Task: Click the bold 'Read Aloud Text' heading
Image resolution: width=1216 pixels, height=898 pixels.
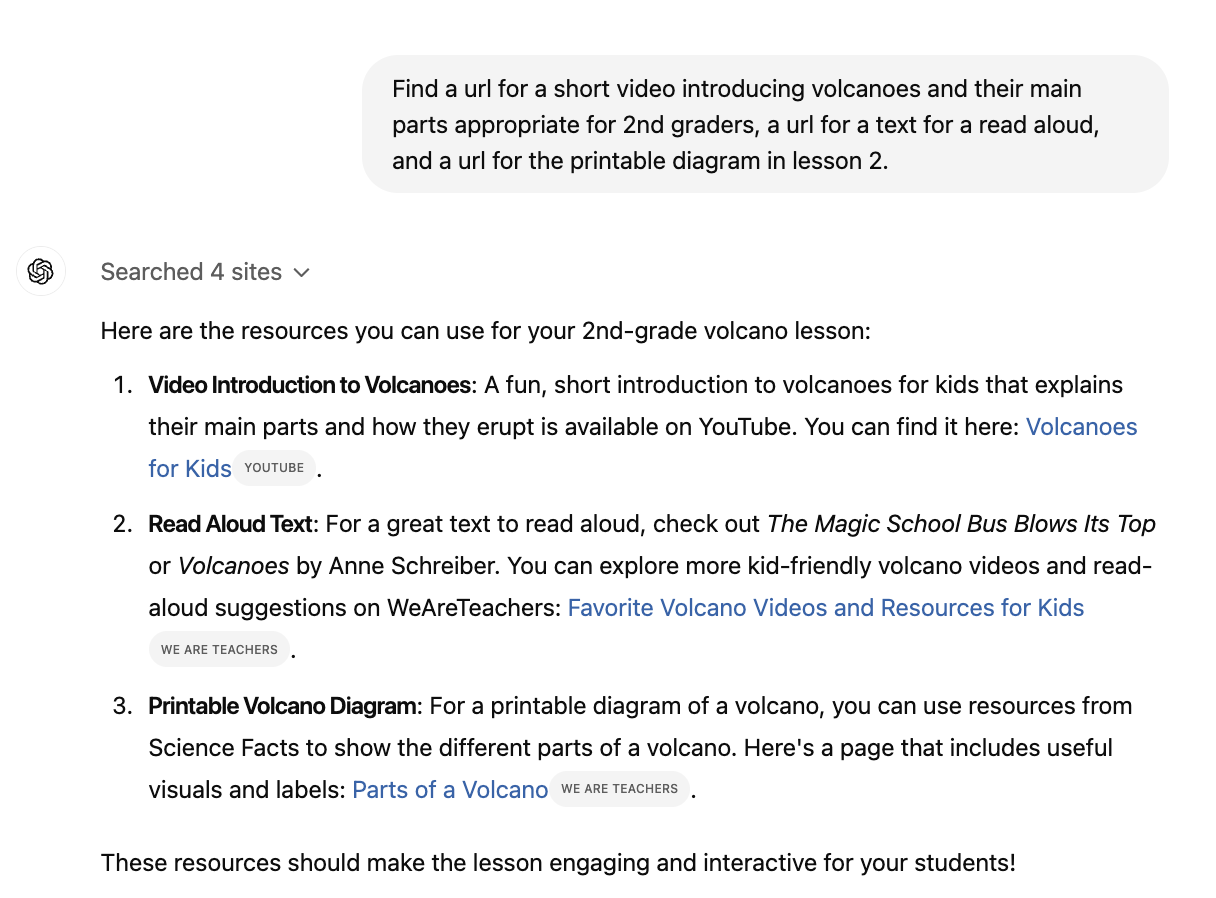Action: pyautogui.click(x=231, y=524)
